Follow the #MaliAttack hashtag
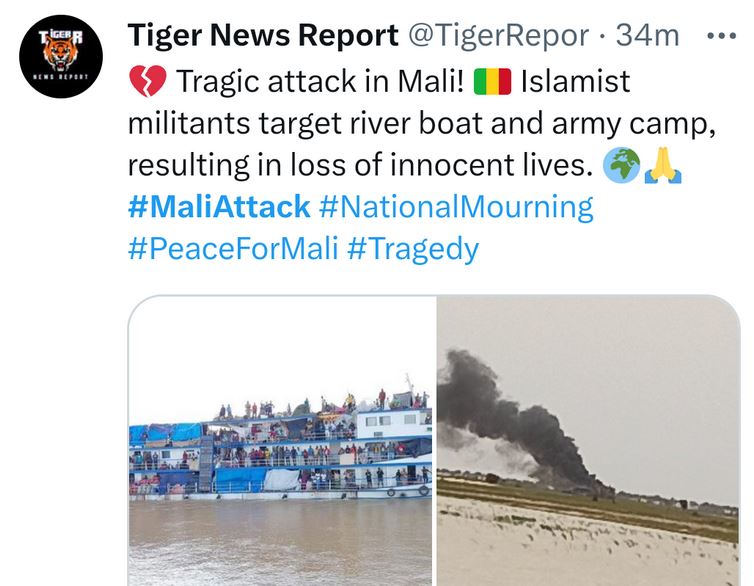Viewport: 754px width, 586px height. (219, 207)
